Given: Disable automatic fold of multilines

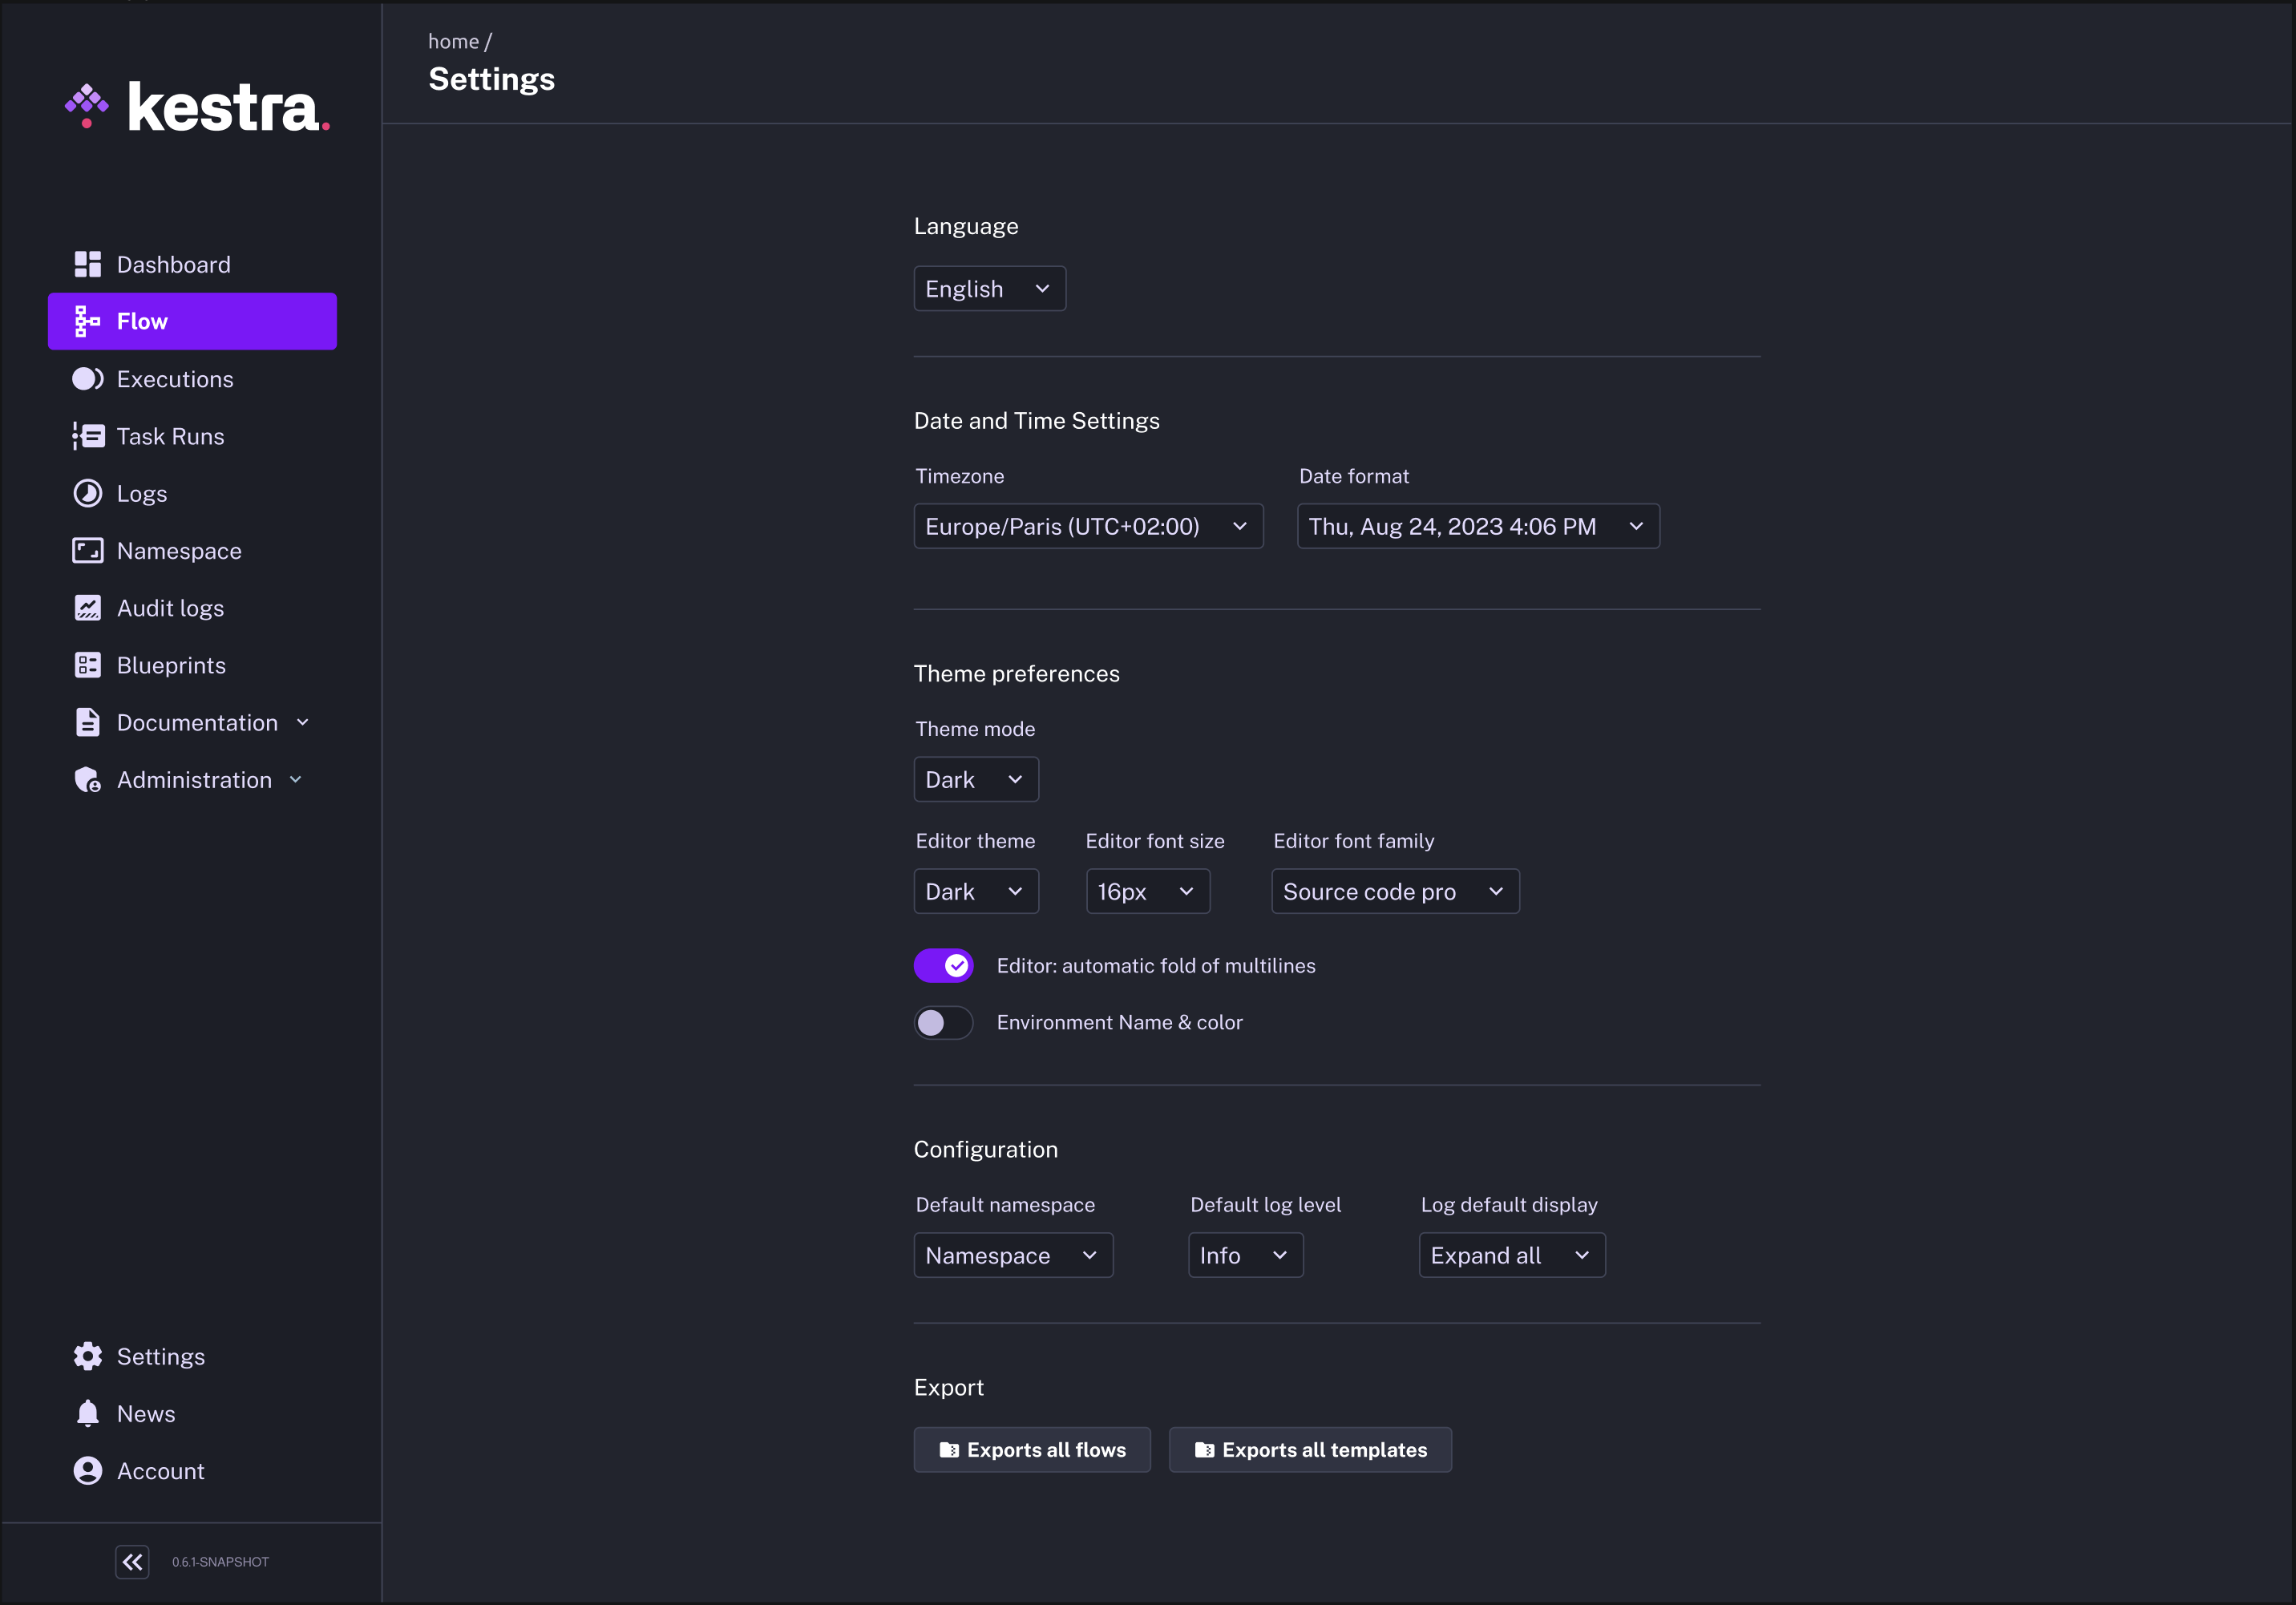Looking at the screenshot, I should (x=943, y=965).
